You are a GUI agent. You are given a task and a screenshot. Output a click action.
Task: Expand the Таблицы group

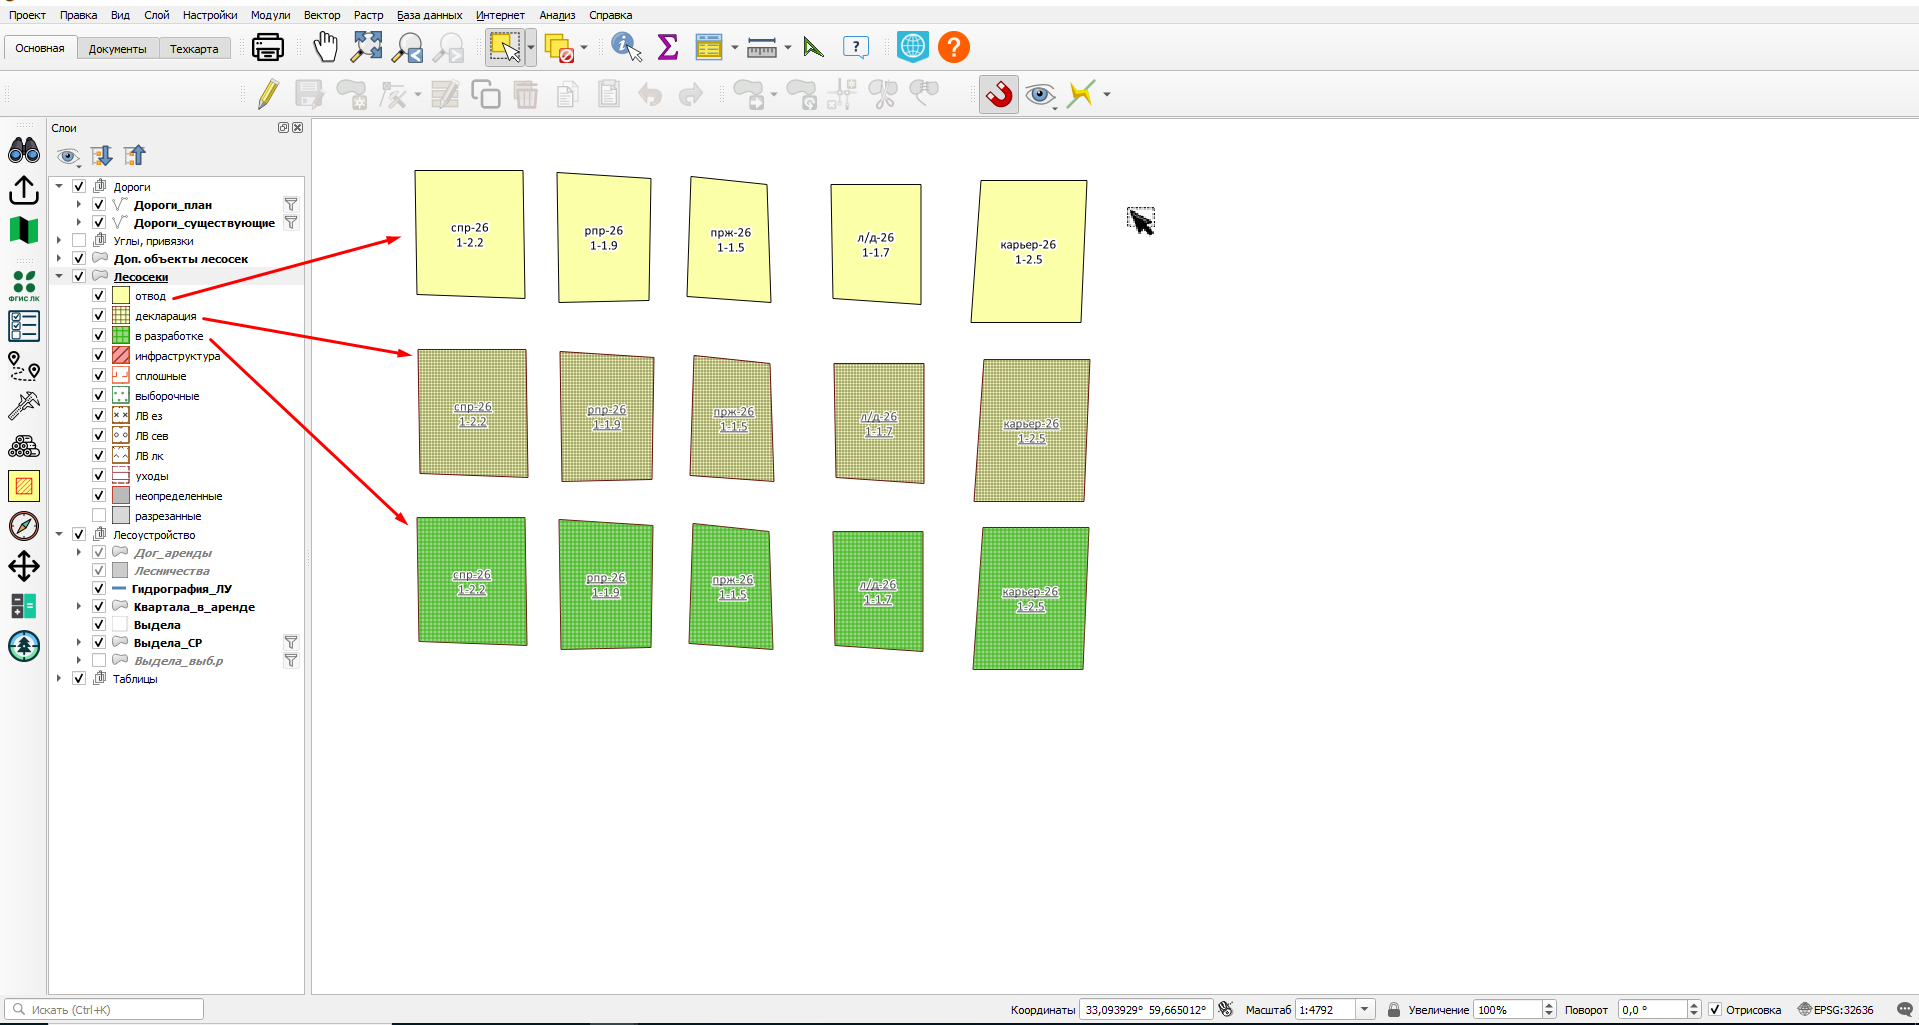(x=59, y=678)
